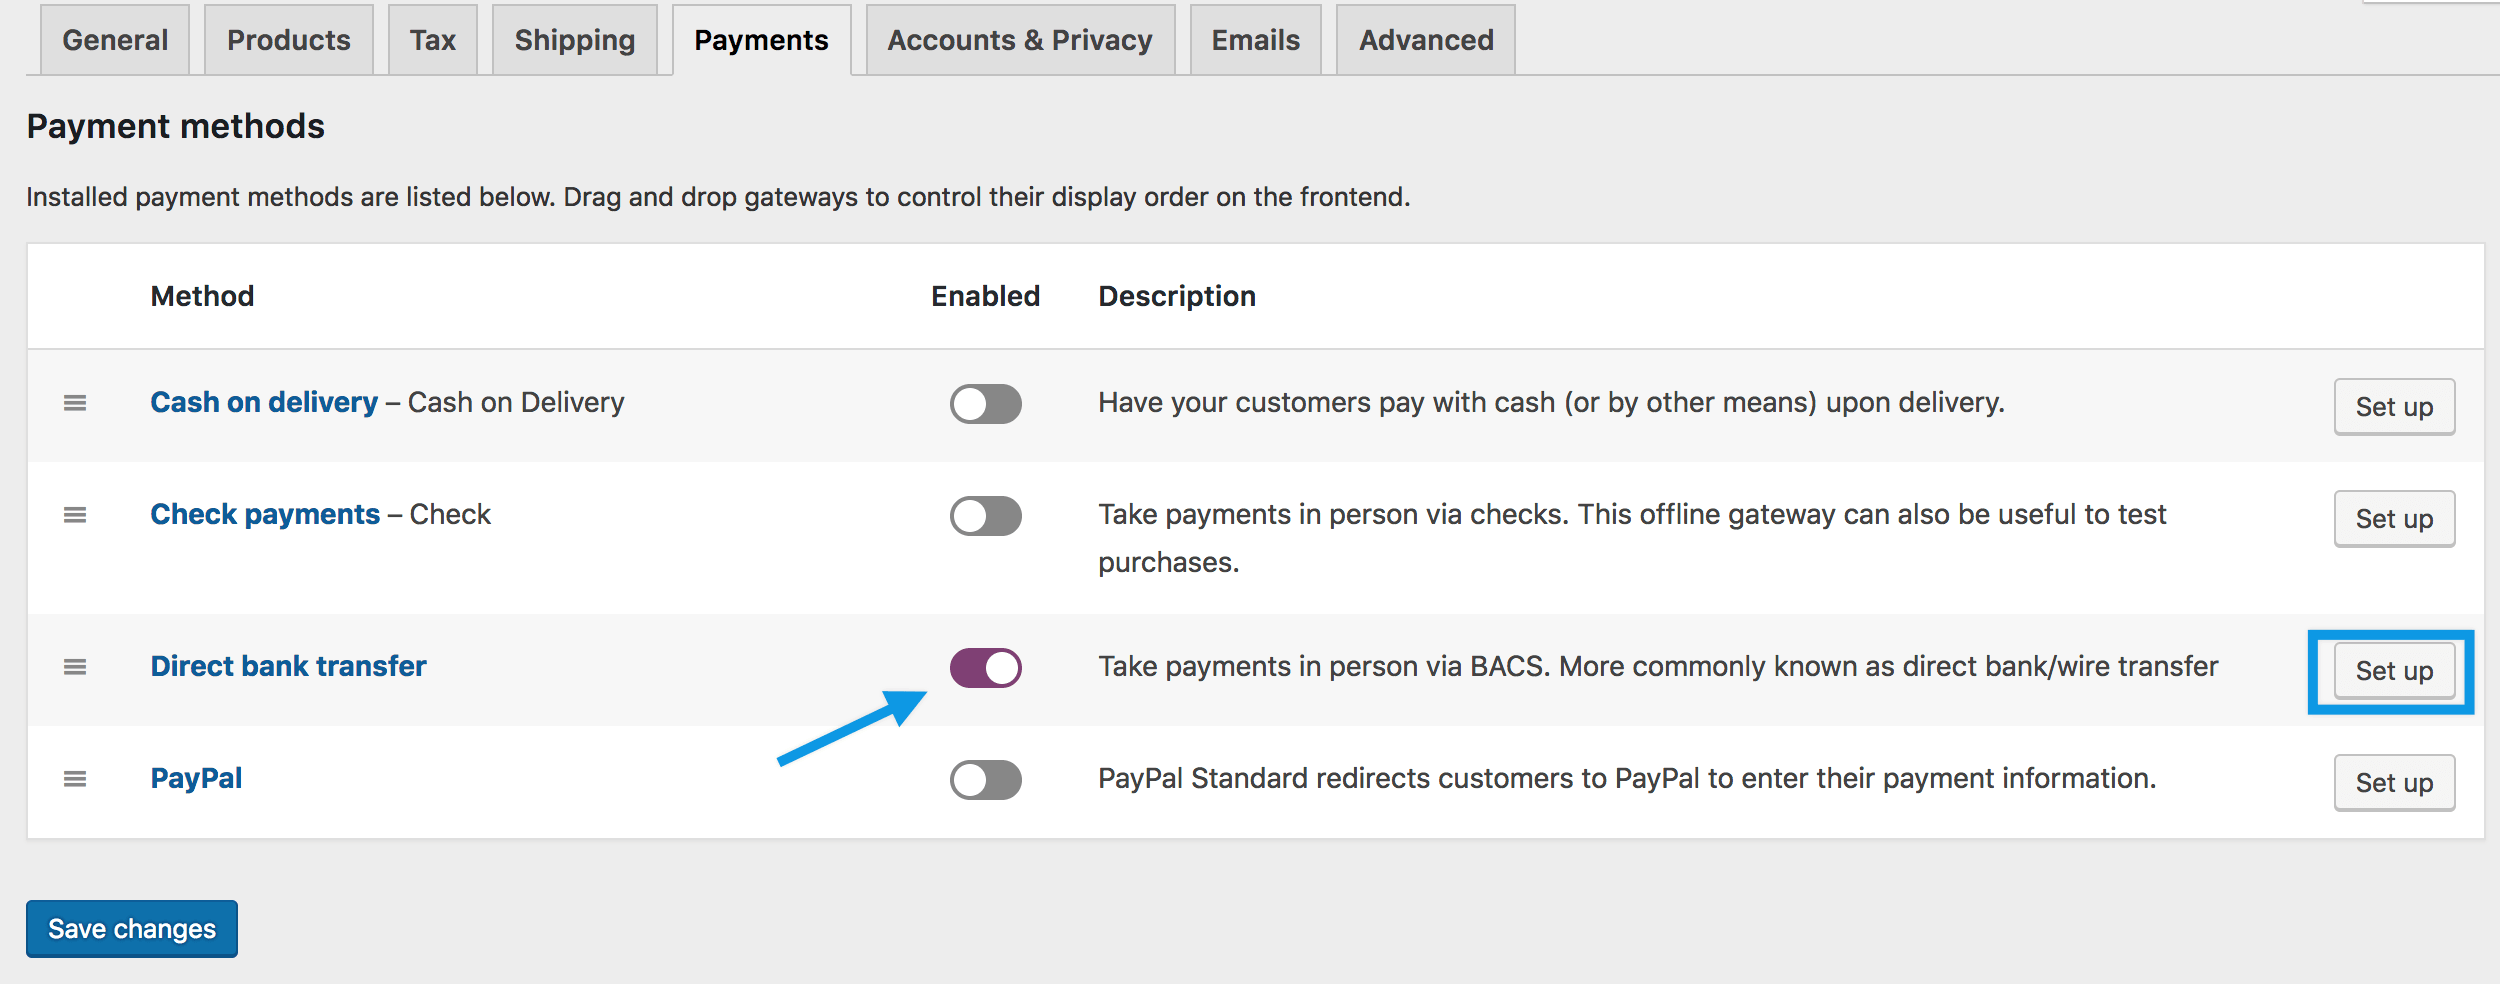This screenshot has width=2500, height=984.
Task: Open the Emails settings tab
Action: click(1254, 40)
